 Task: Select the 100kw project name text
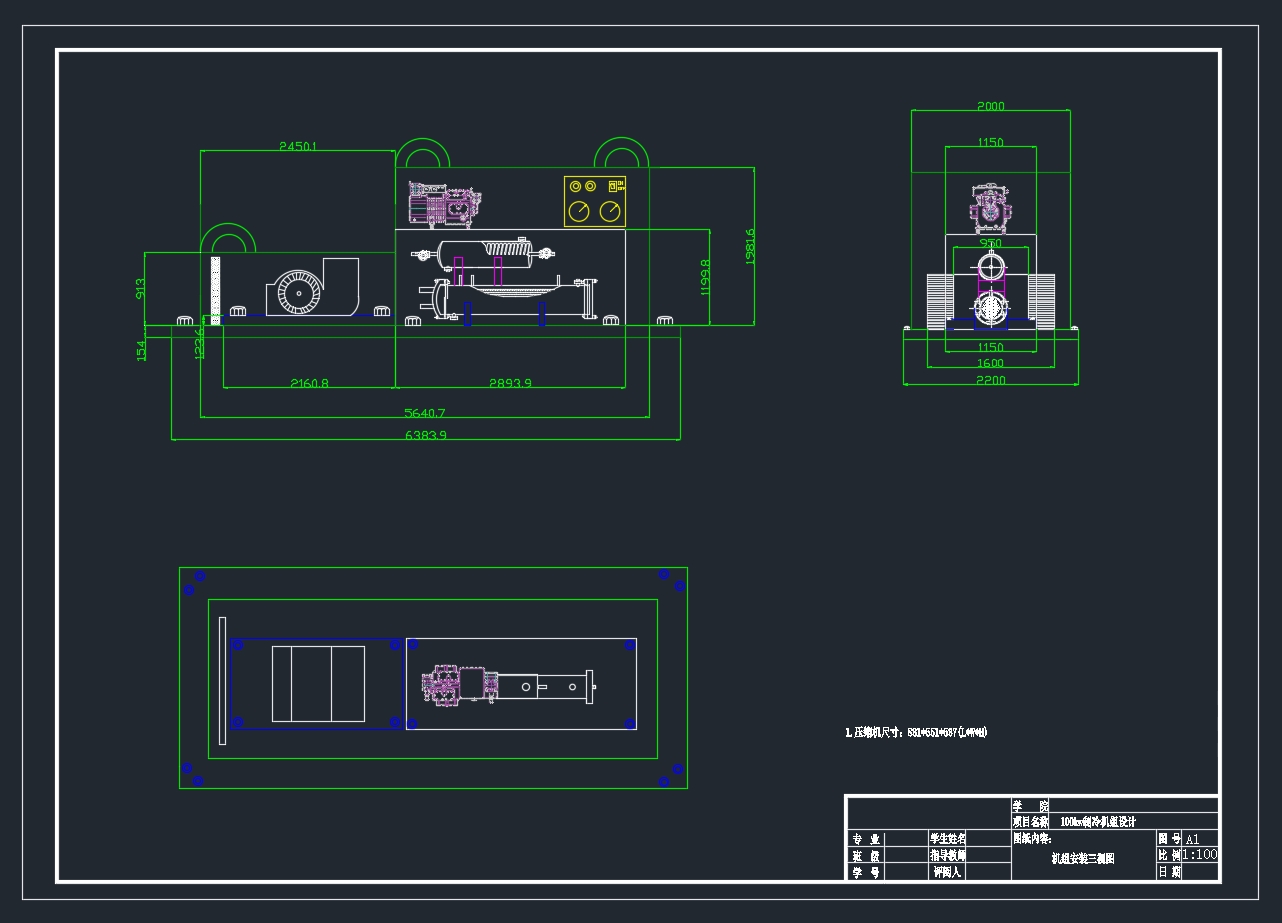pyautogui.click(x=1098, y=821)
